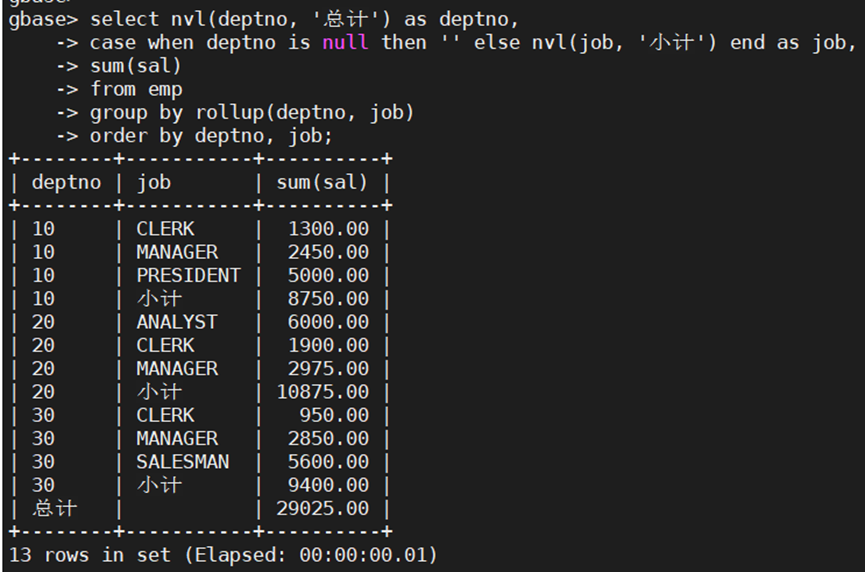Click the '总计' cell in the deptno column
865x572 pixels.
(55, 509)
